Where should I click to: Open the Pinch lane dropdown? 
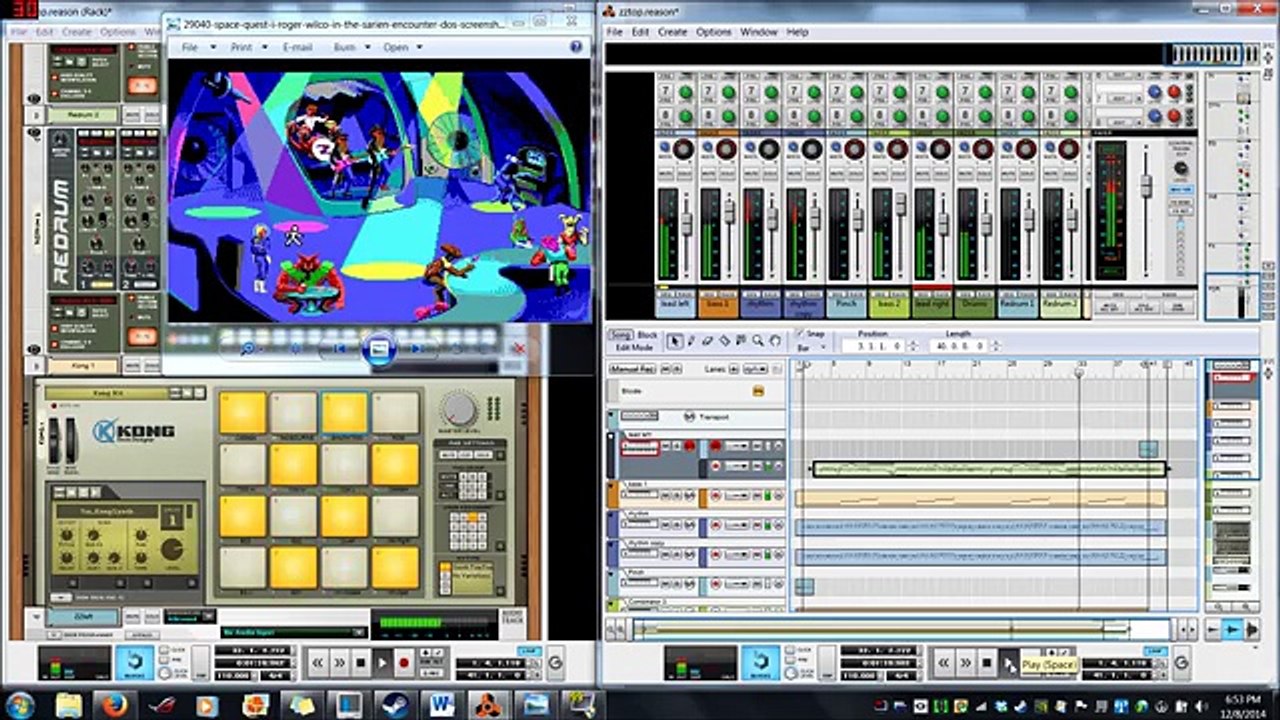click(x=737, y=583)
